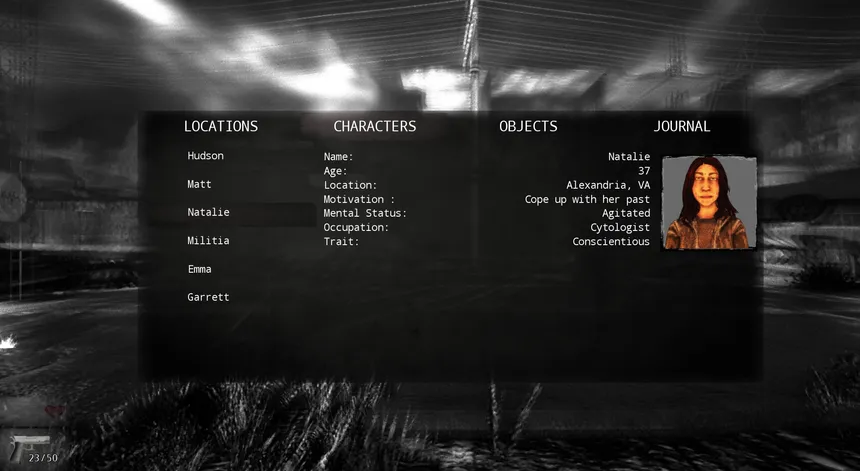Select Emma in the character list

tap(199, 269)
